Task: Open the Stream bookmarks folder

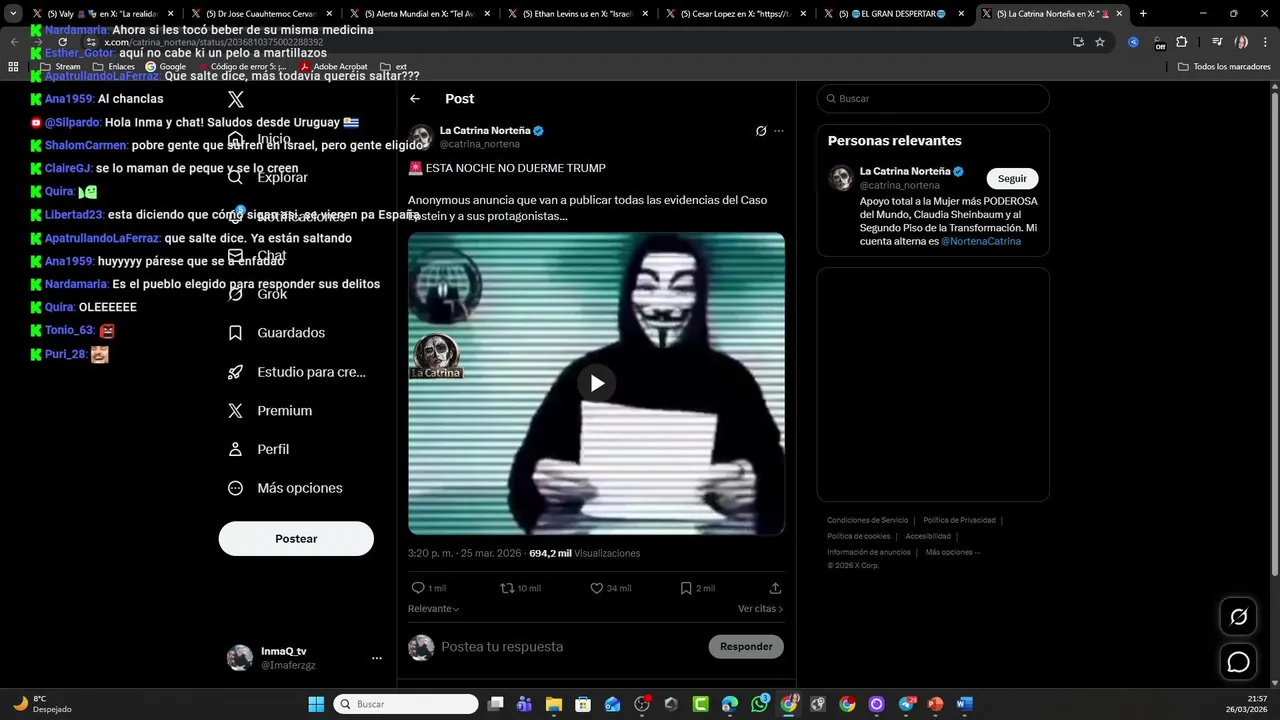Action: (60, 67)
